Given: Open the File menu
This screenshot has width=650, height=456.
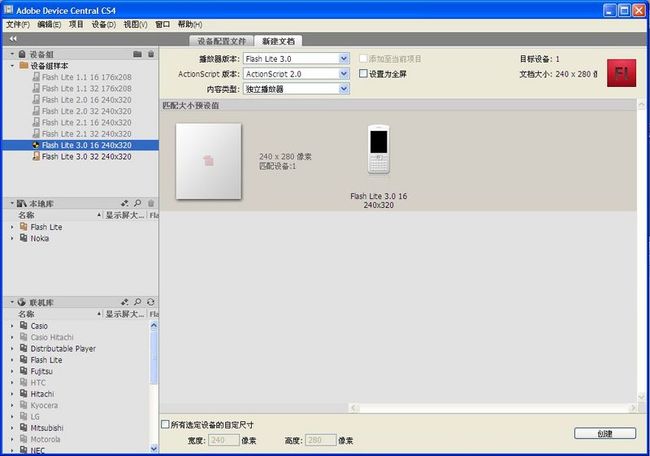Looking at the screenshot, I should click(18, 24).
